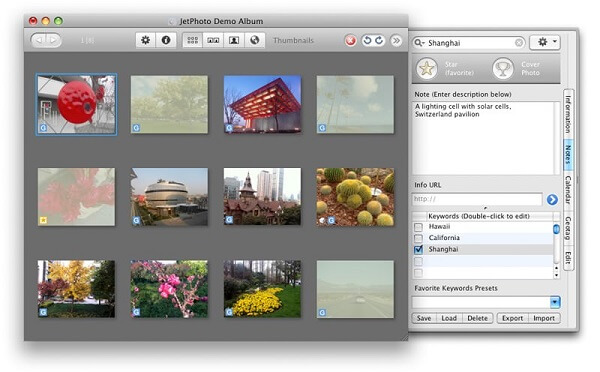This screenshot has width=600, height=372.
Task: Click keywords list scroll stepper arrows
Action: pos(556,271)
